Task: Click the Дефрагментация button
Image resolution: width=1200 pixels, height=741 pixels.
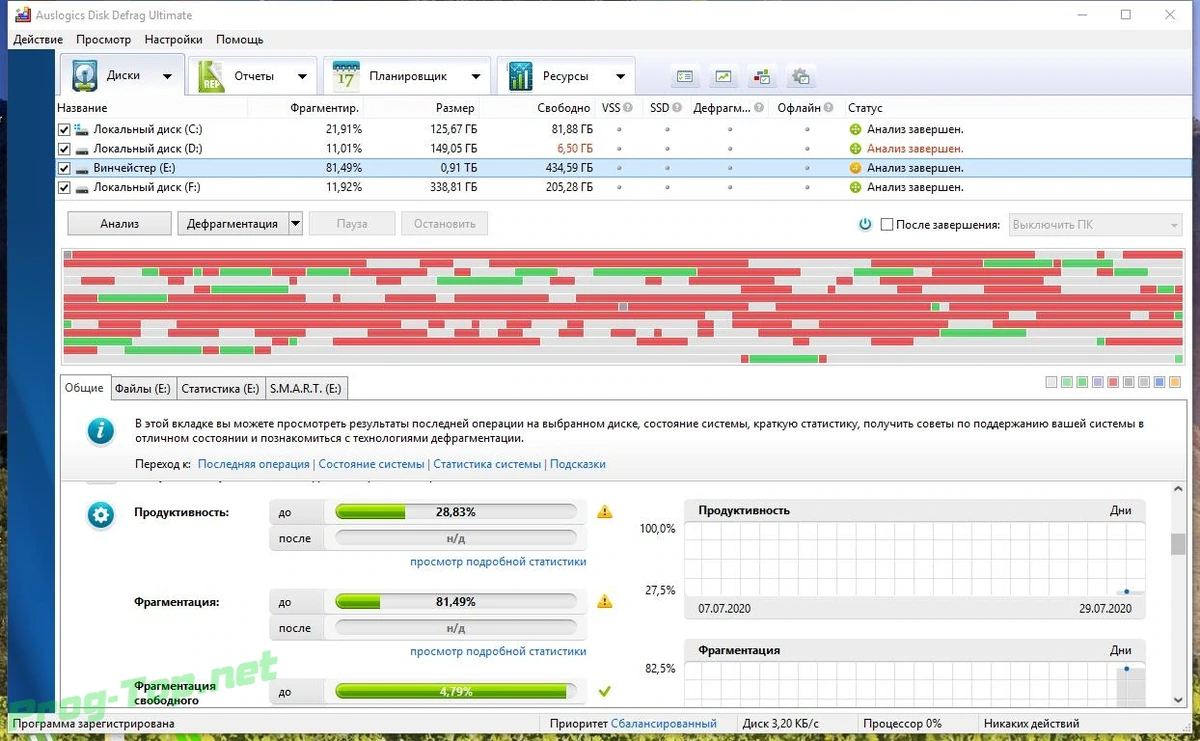Action: (x=232, y=224)
